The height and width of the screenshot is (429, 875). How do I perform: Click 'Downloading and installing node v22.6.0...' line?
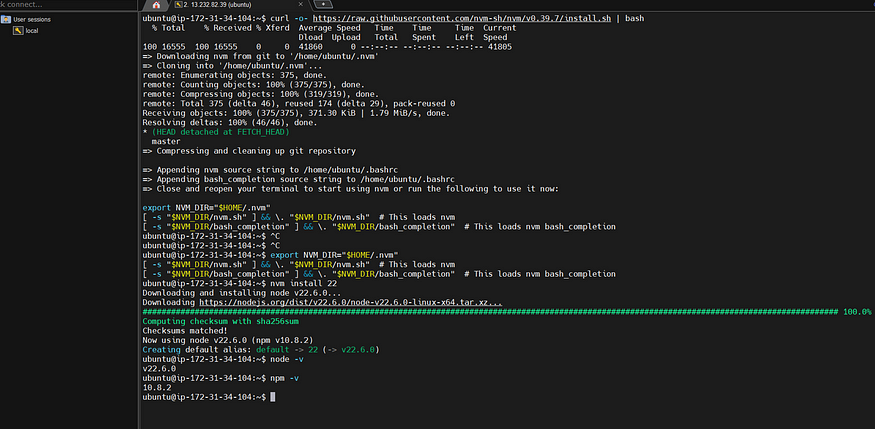click(242, 293)
